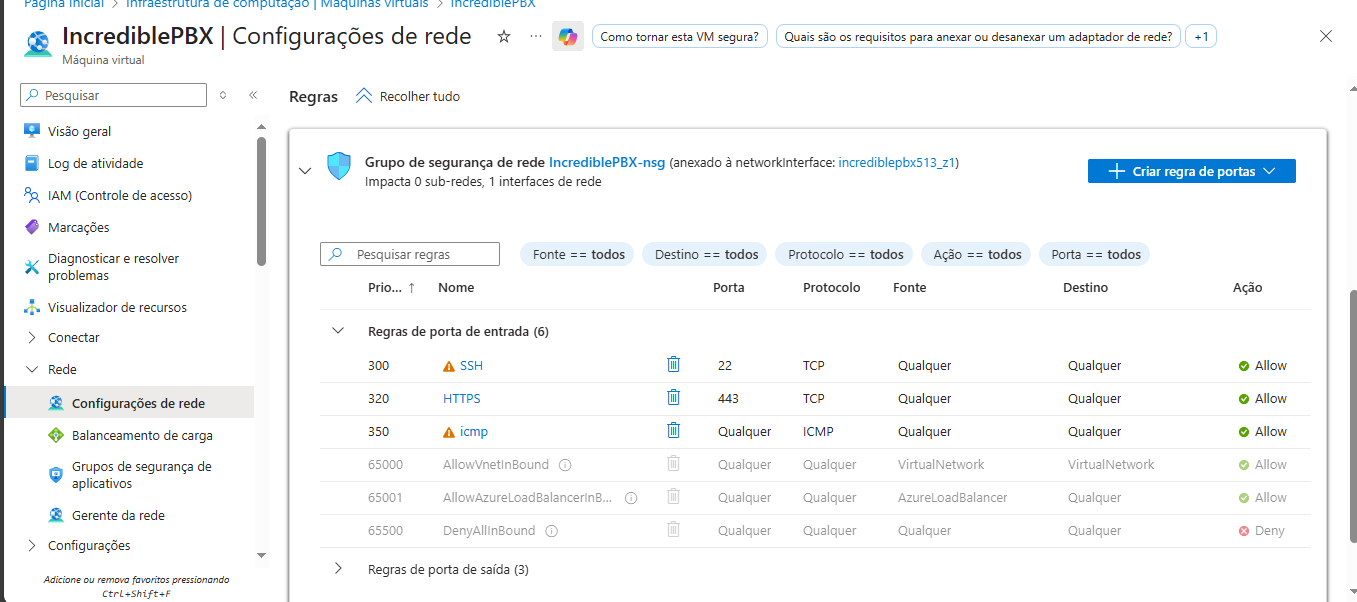This screenshot has height=602, width=1357.
Task: Click the AllowVnetInBound rule name
Action: coord(496,465)
